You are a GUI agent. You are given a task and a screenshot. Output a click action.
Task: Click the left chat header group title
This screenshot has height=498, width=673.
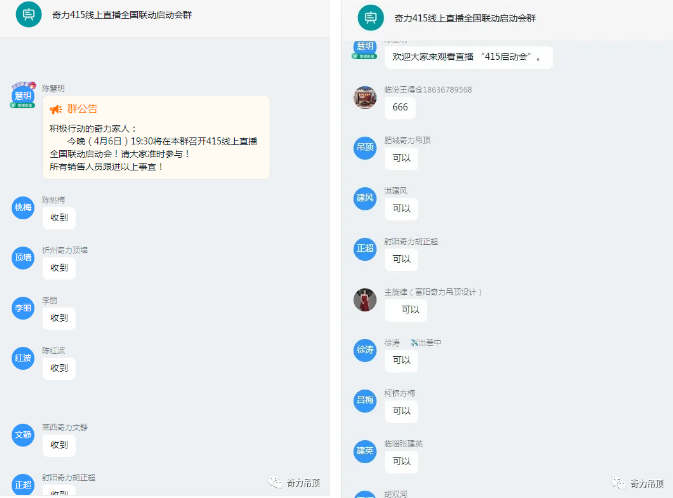122,15
